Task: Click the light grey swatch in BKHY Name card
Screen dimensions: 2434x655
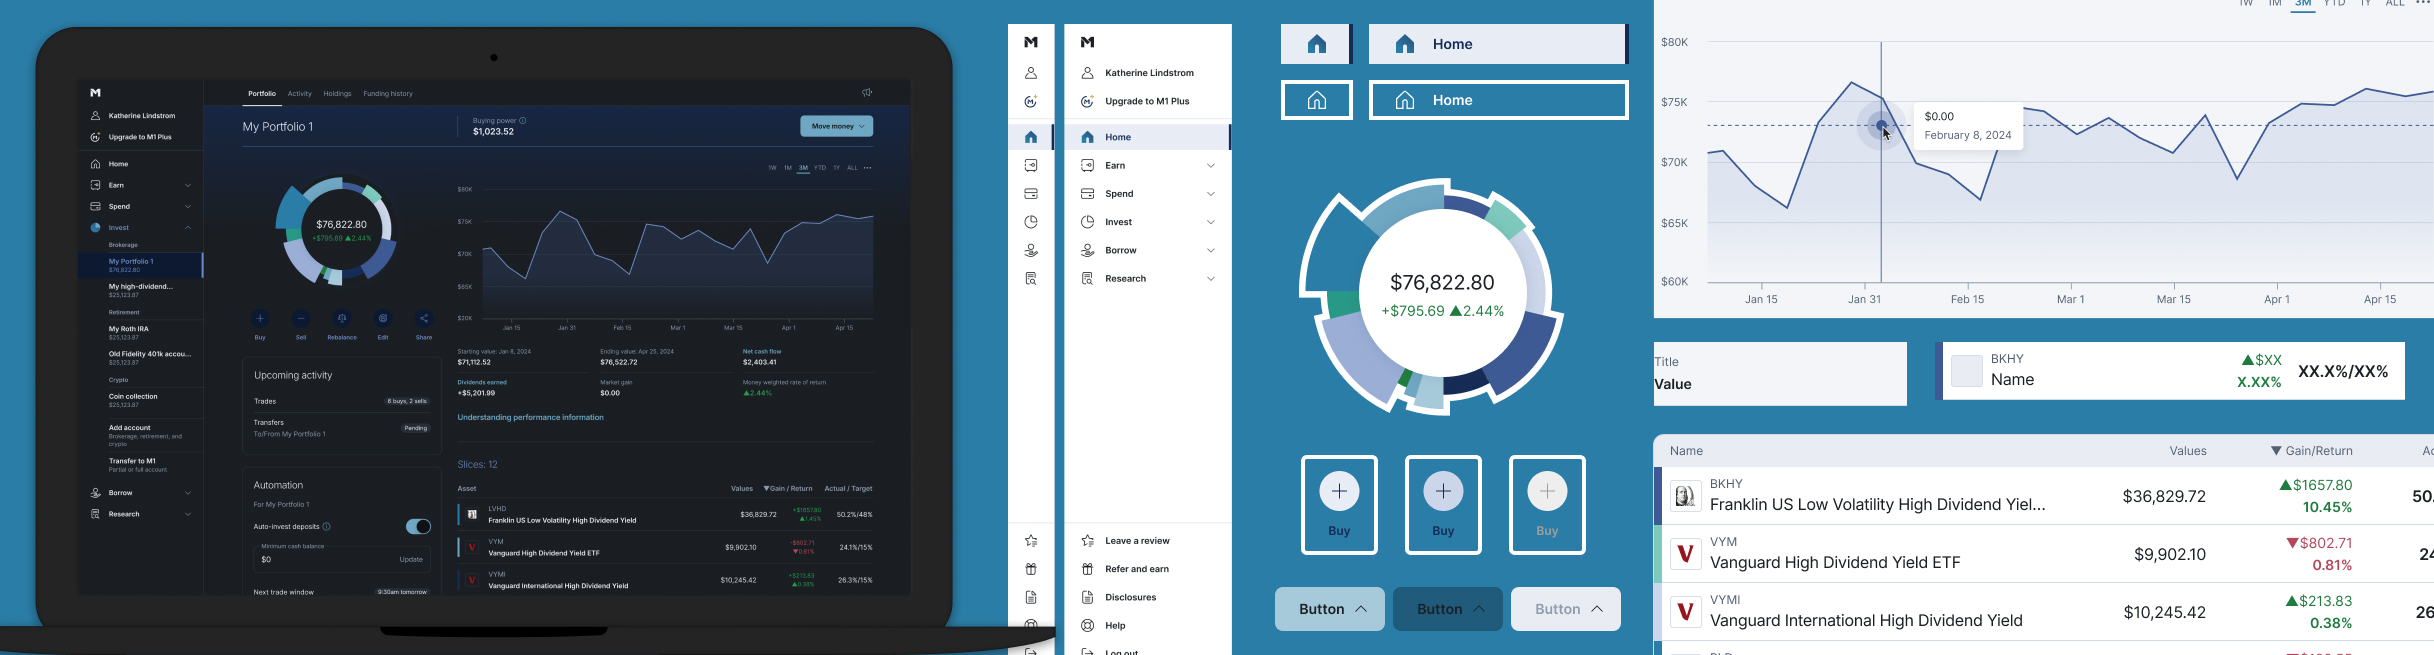Action: pyautogui.click(x=1966, y=371)
